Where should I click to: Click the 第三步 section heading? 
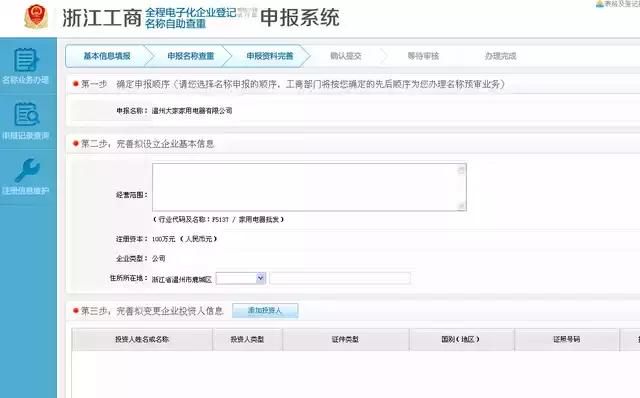point(152,311)
